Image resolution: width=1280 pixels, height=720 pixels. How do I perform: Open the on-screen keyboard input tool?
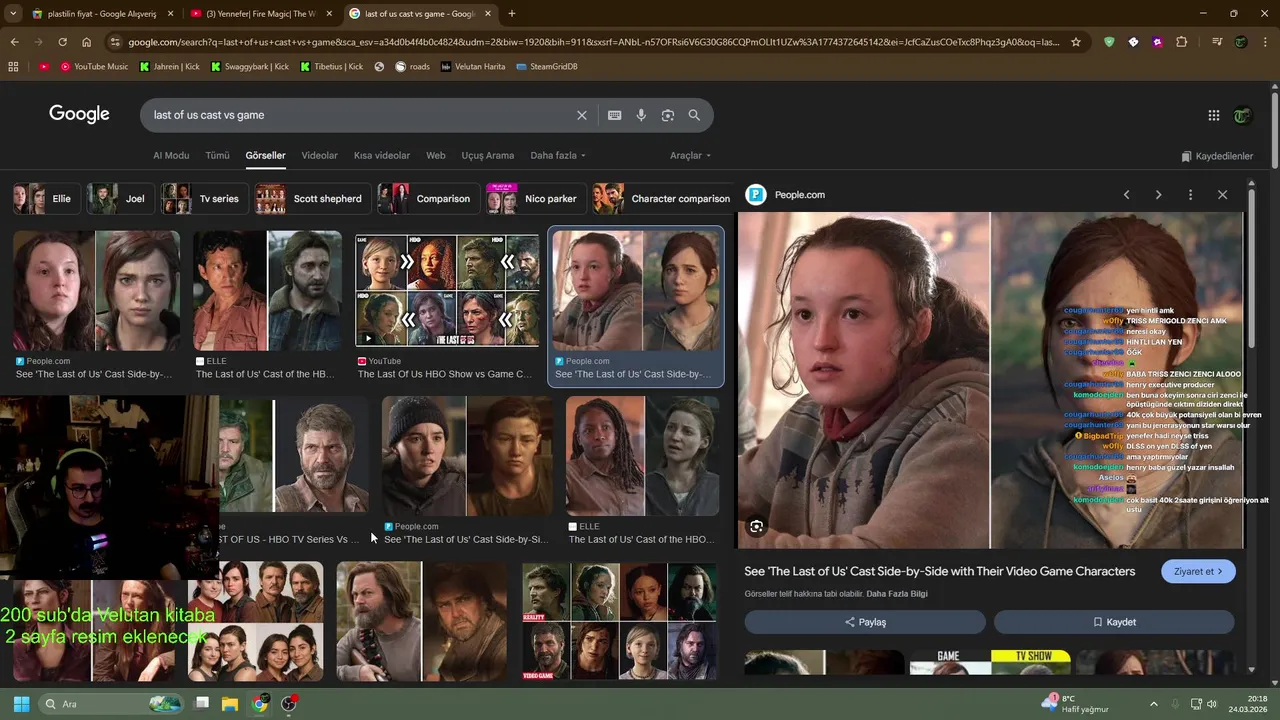click(615, 115)
